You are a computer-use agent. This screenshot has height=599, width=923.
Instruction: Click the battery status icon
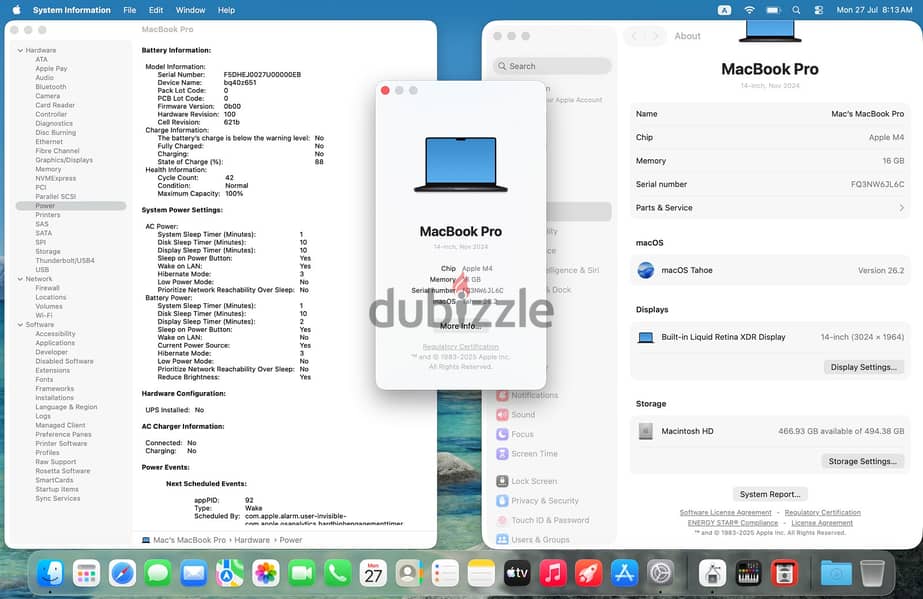click(773, 10)
